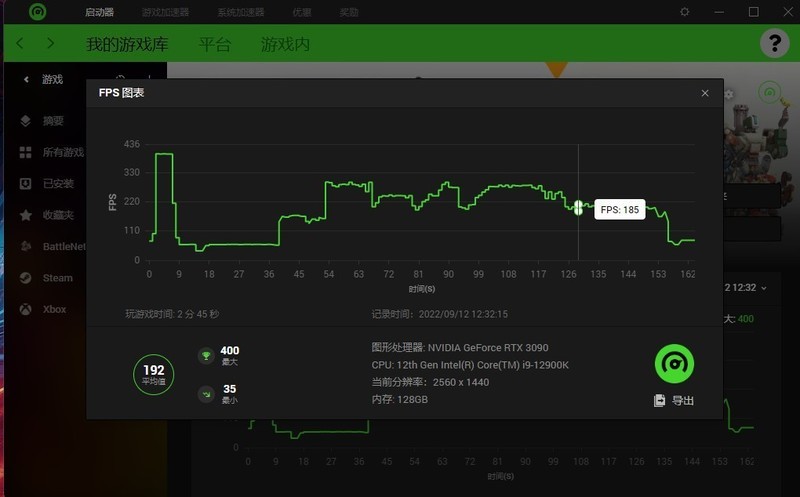Click the 导出 export button

click(674, 401)
